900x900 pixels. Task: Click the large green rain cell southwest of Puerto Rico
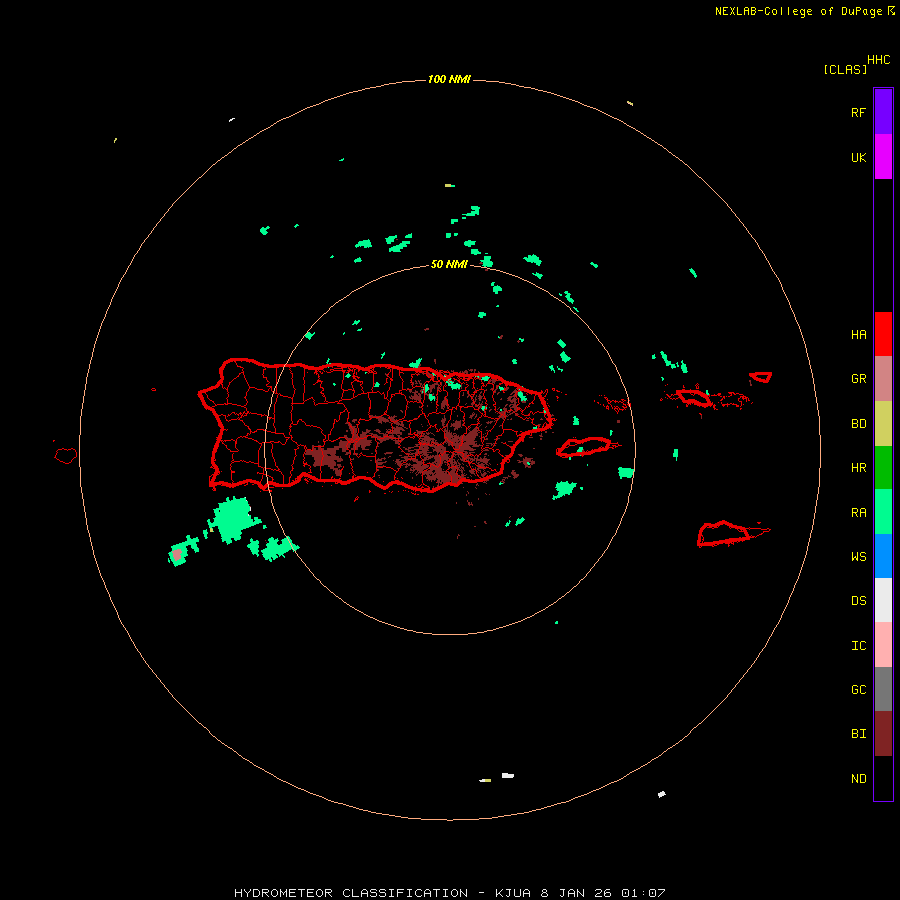point(232,518)
